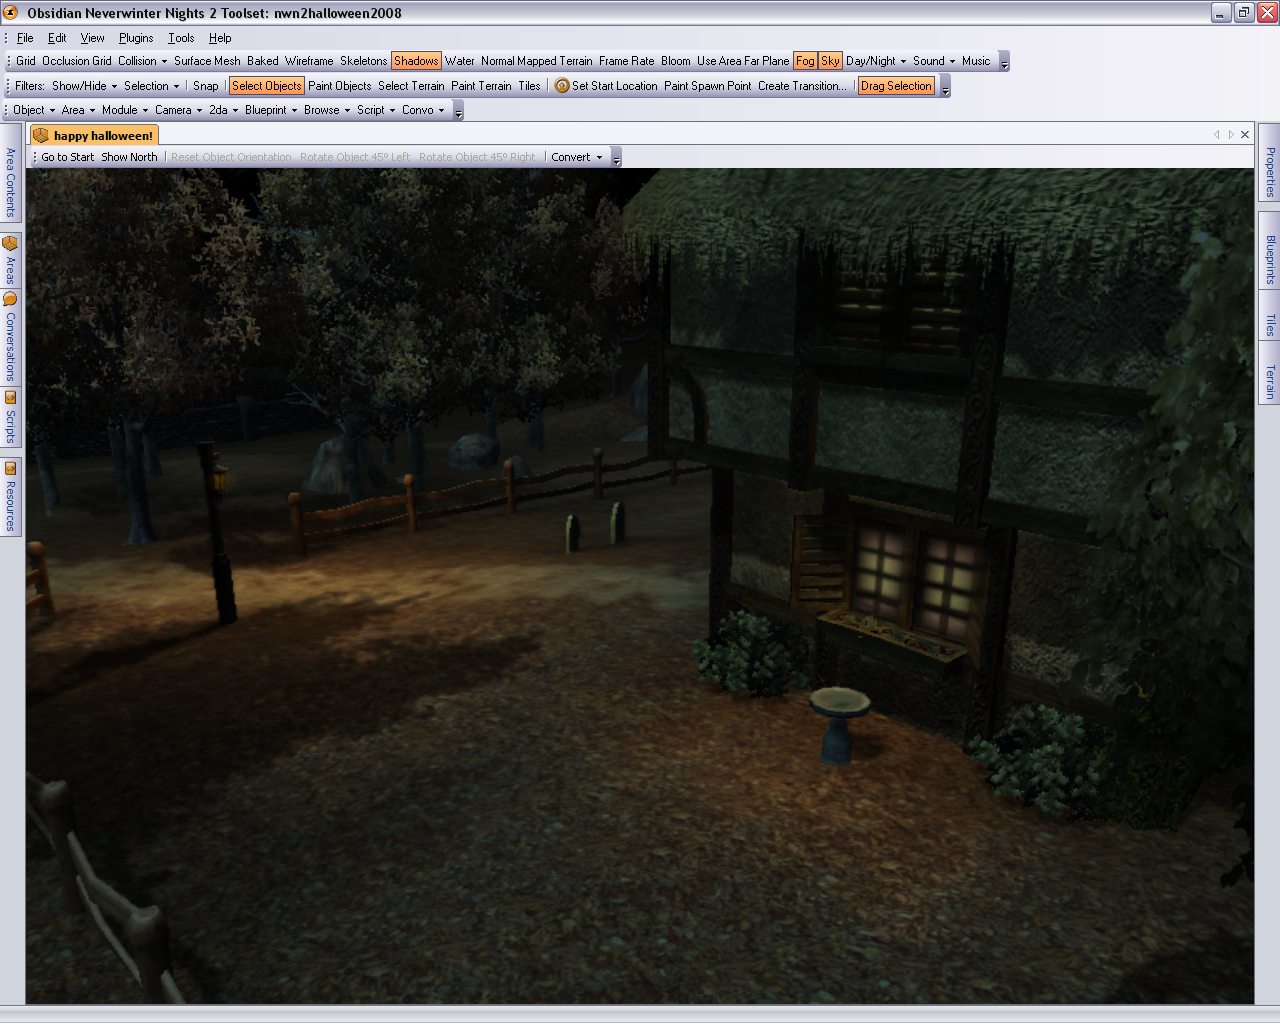Turn off Sky rendering
The image size is (1280, 1024).
pos(830,61)
